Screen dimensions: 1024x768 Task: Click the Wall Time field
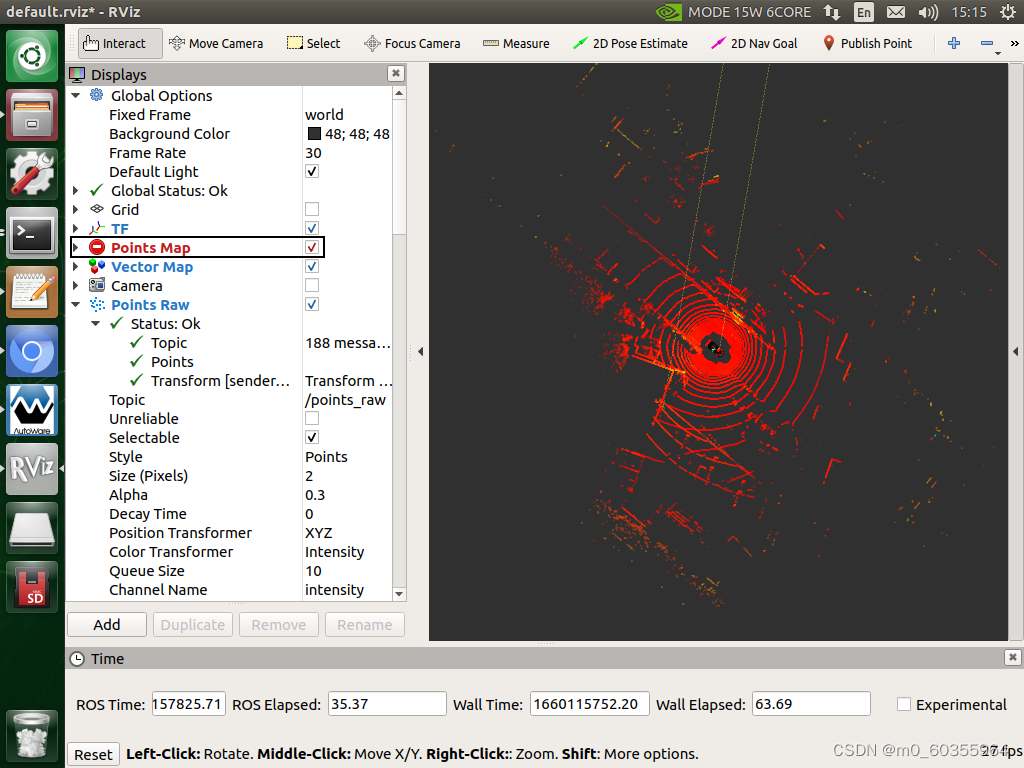[x=590, y=704]
